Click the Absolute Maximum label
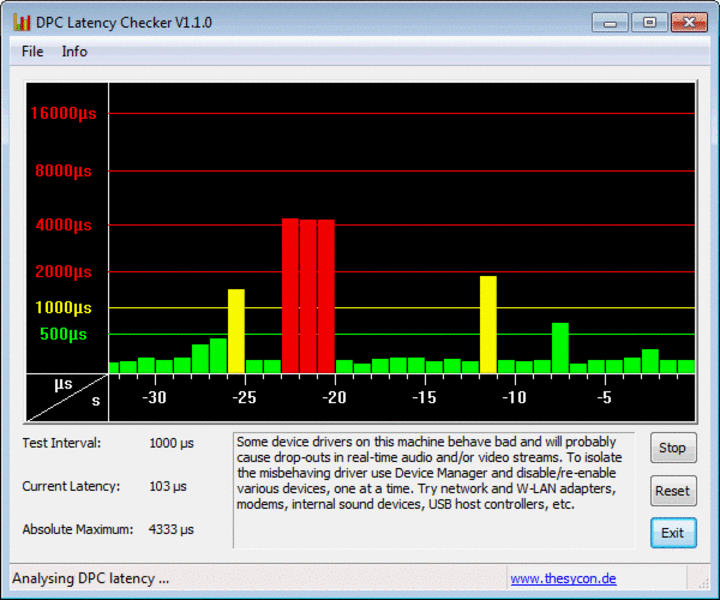 [x=78, y=529]
